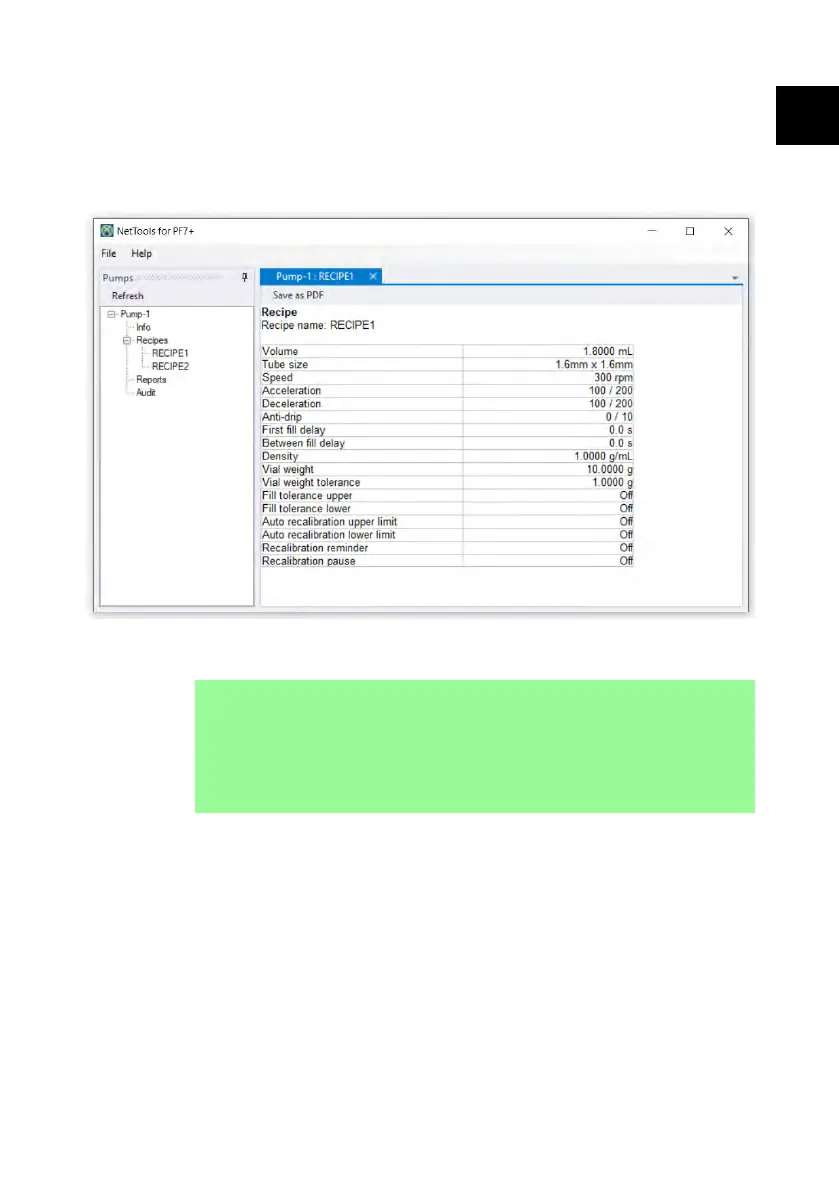839x1191 pixels.
Task: Open RECIPE1 in the tree
Action: 170,353
